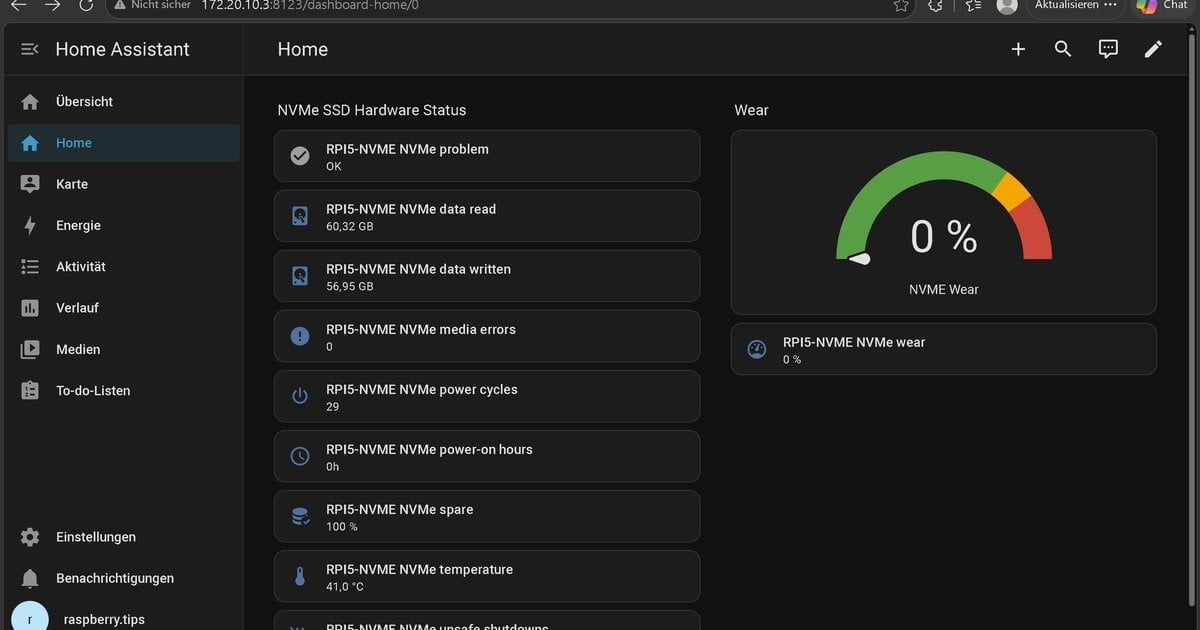The image size is (1200, 630).
Task: Collapse the sidebar with the menu icon
Action: [x=30, y=49]
